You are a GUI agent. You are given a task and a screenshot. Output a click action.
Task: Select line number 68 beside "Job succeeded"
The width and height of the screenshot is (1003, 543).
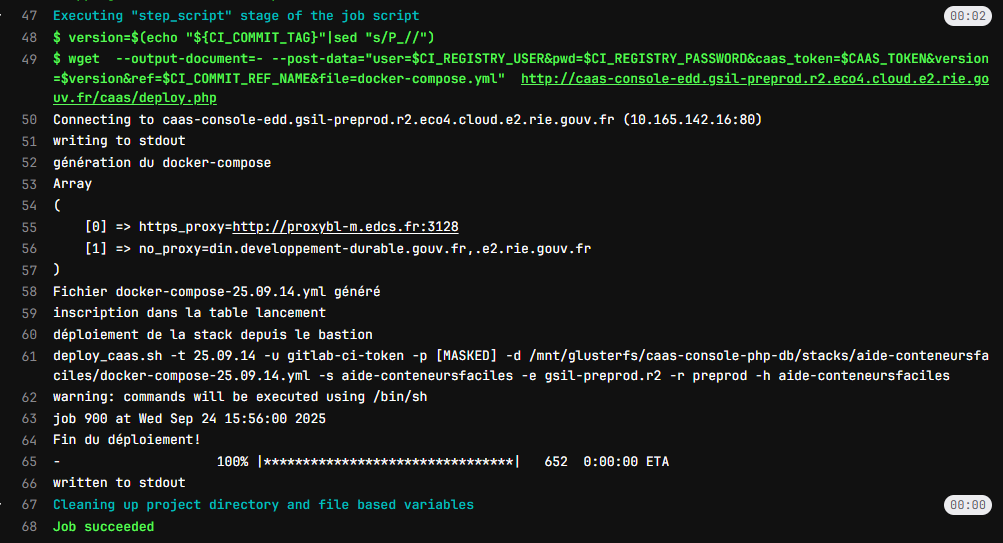[x=29, y=526]
